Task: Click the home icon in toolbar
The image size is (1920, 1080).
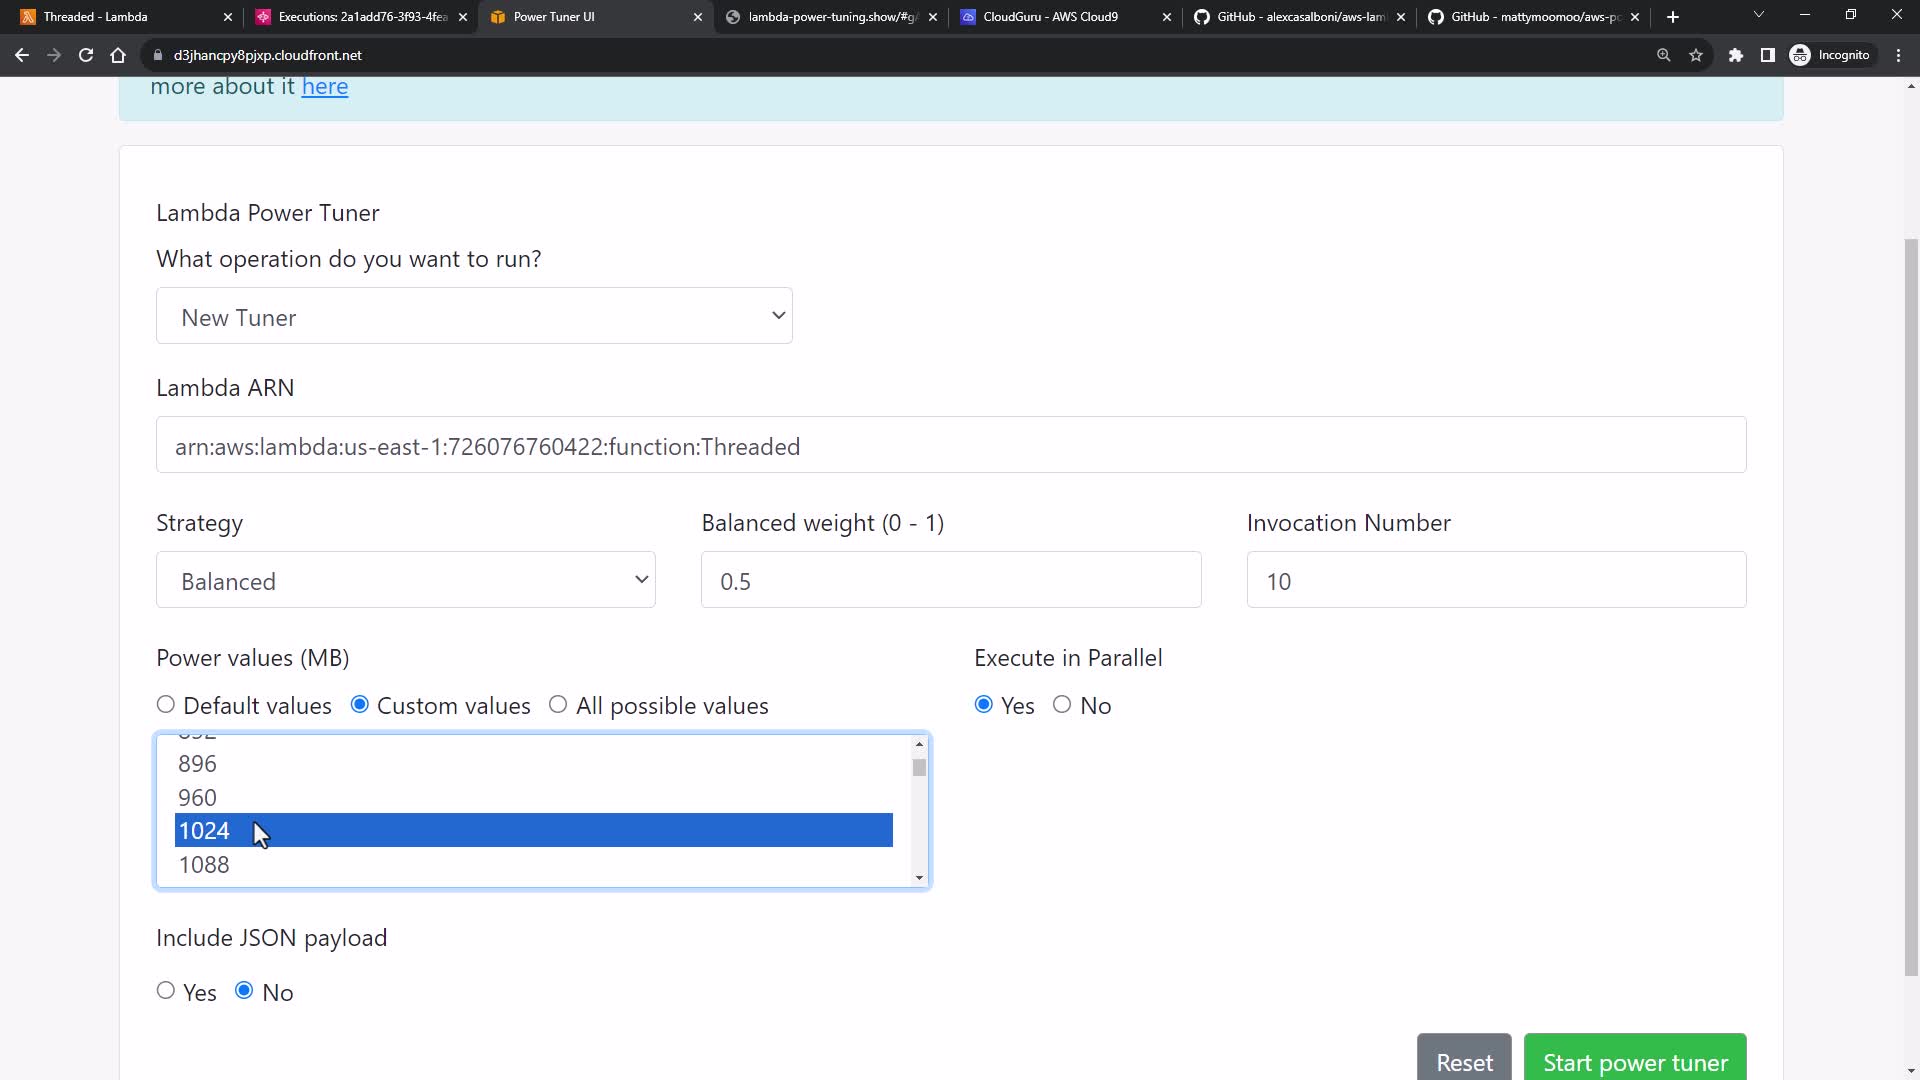Action: [x=118, y=55]
